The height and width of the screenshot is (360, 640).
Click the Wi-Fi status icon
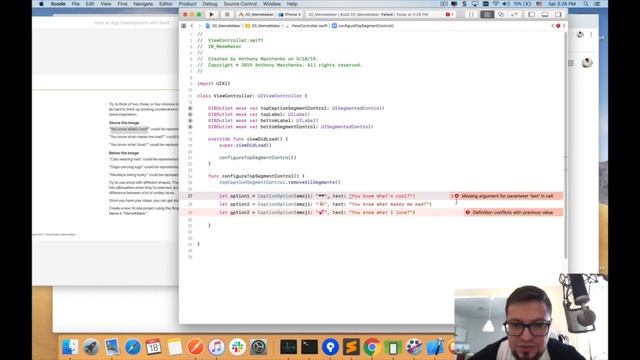pos(496,4)
